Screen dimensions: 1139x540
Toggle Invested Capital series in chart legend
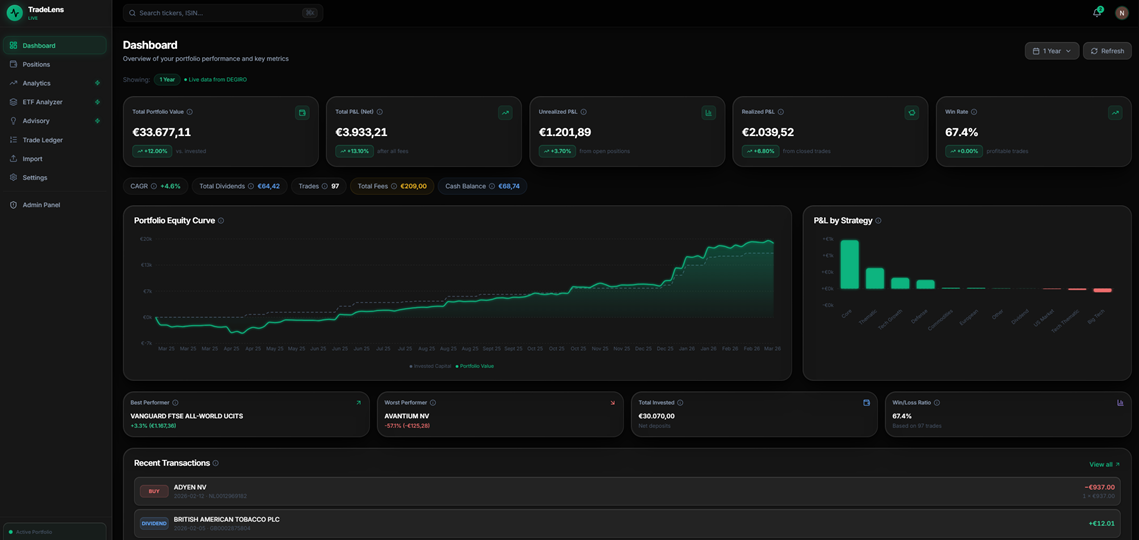[x=431, y=366]
